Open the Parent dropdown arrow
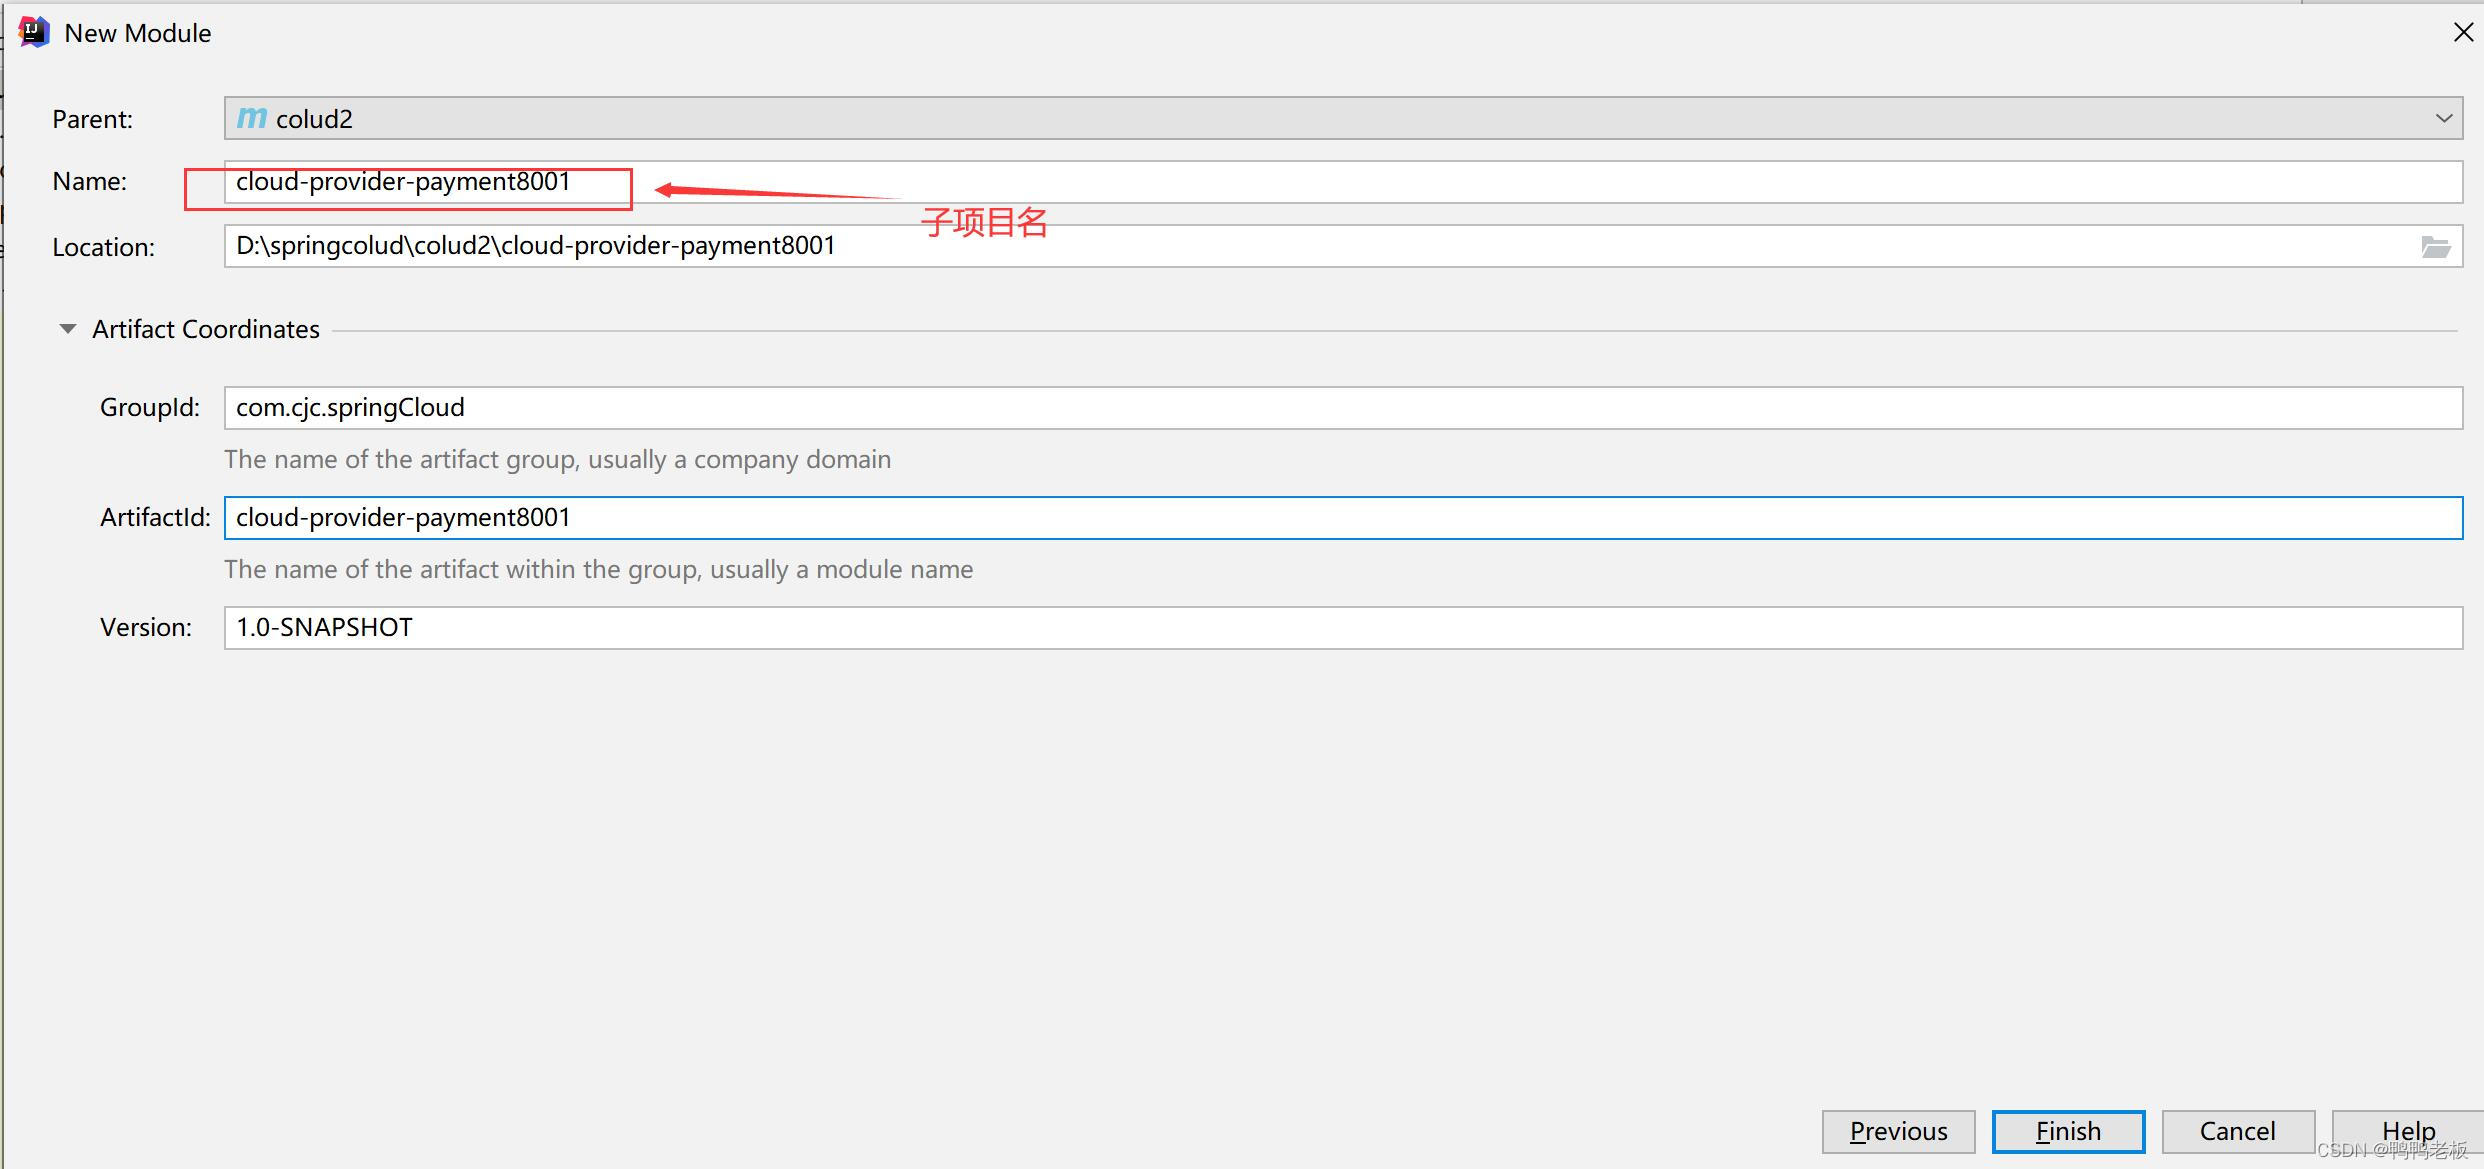This screenshot has width=2484, height=1169. click(2443, 118)
